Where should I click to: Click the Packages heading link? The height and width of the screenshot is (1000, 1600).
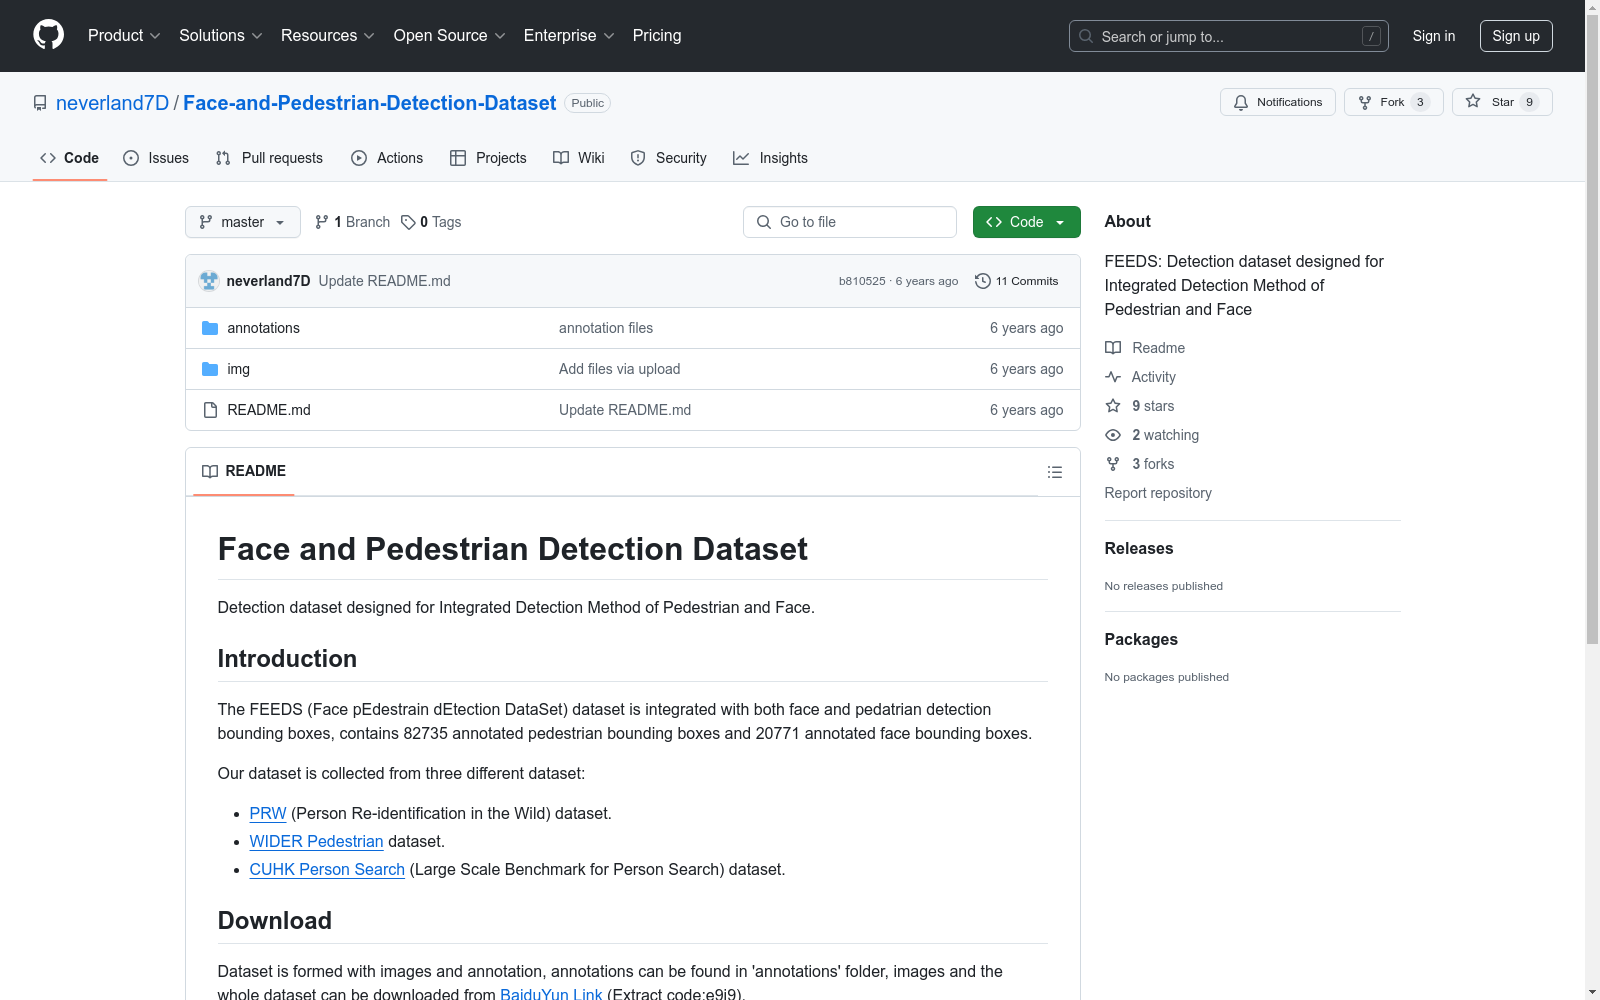pos(1141,639)
